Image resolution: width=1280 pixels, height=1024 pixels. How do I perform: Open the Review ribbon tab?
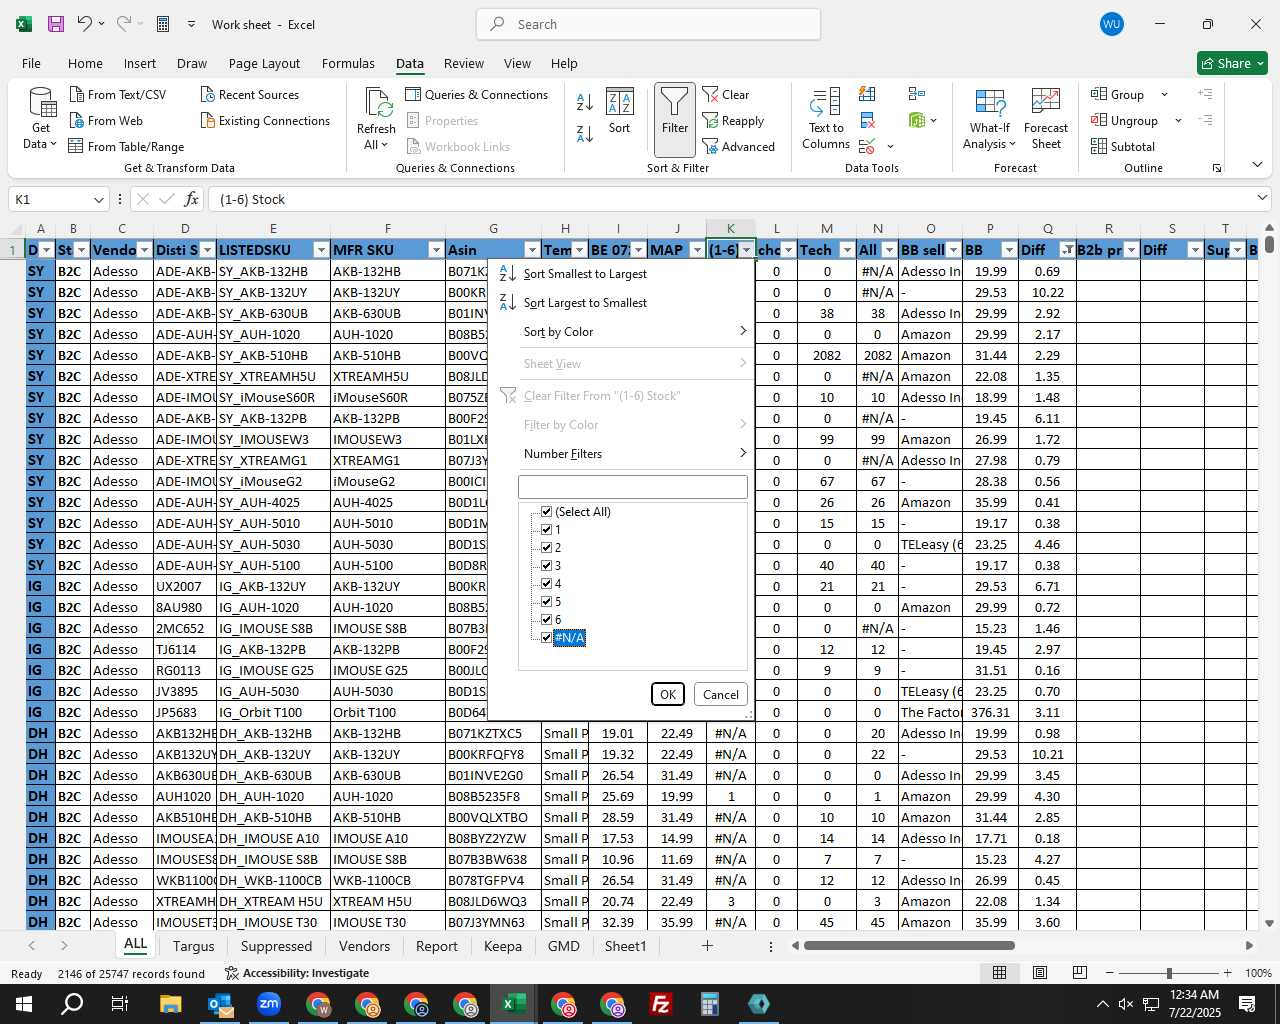464,63
